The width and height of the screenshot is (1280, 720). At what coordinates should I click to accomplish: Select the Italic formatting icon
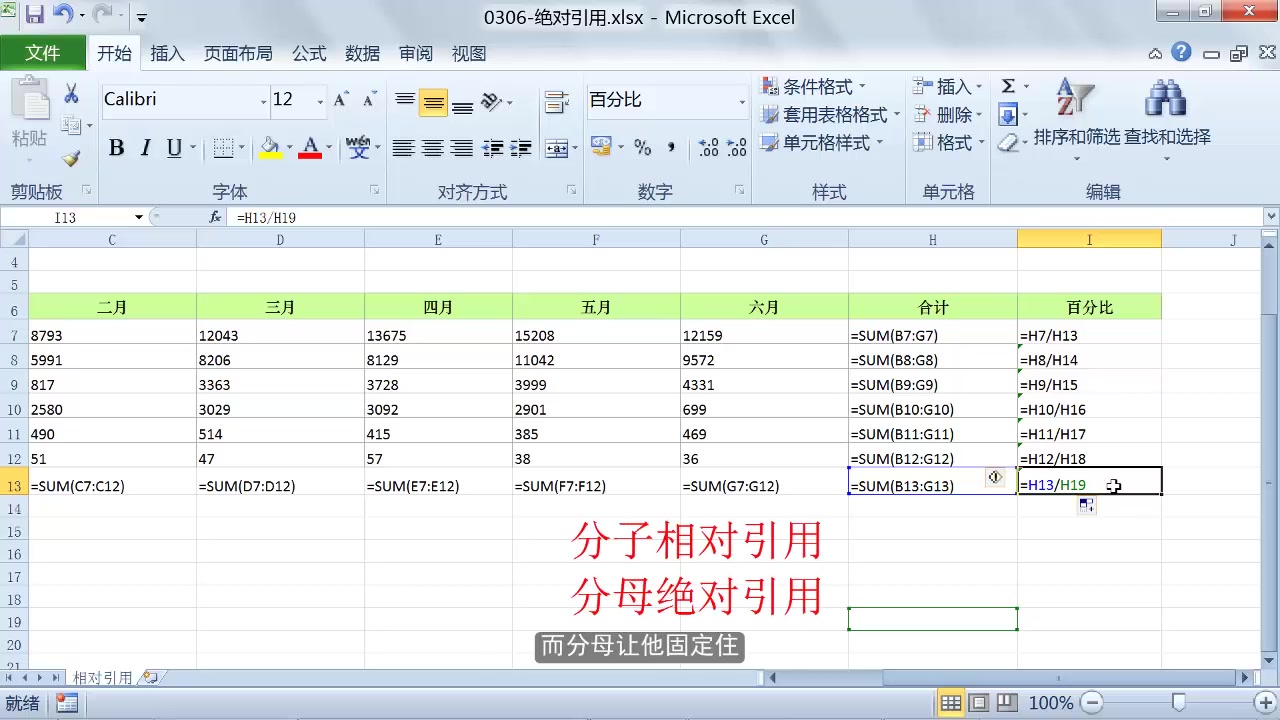pos(144,147)
